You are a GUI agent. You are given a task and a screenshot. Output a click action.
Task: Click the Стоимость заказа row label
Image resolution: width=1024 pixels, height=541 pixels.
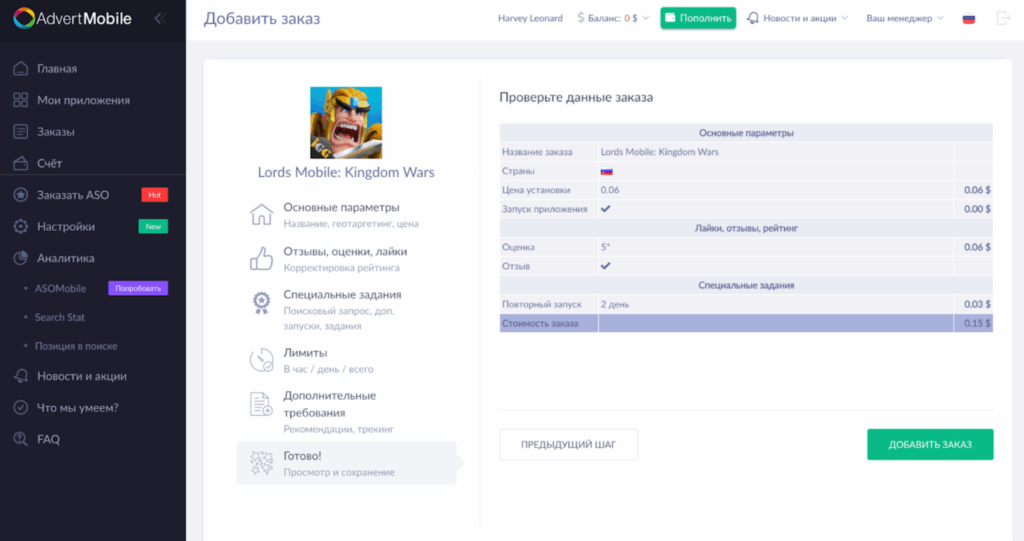[x=540, y=323]
